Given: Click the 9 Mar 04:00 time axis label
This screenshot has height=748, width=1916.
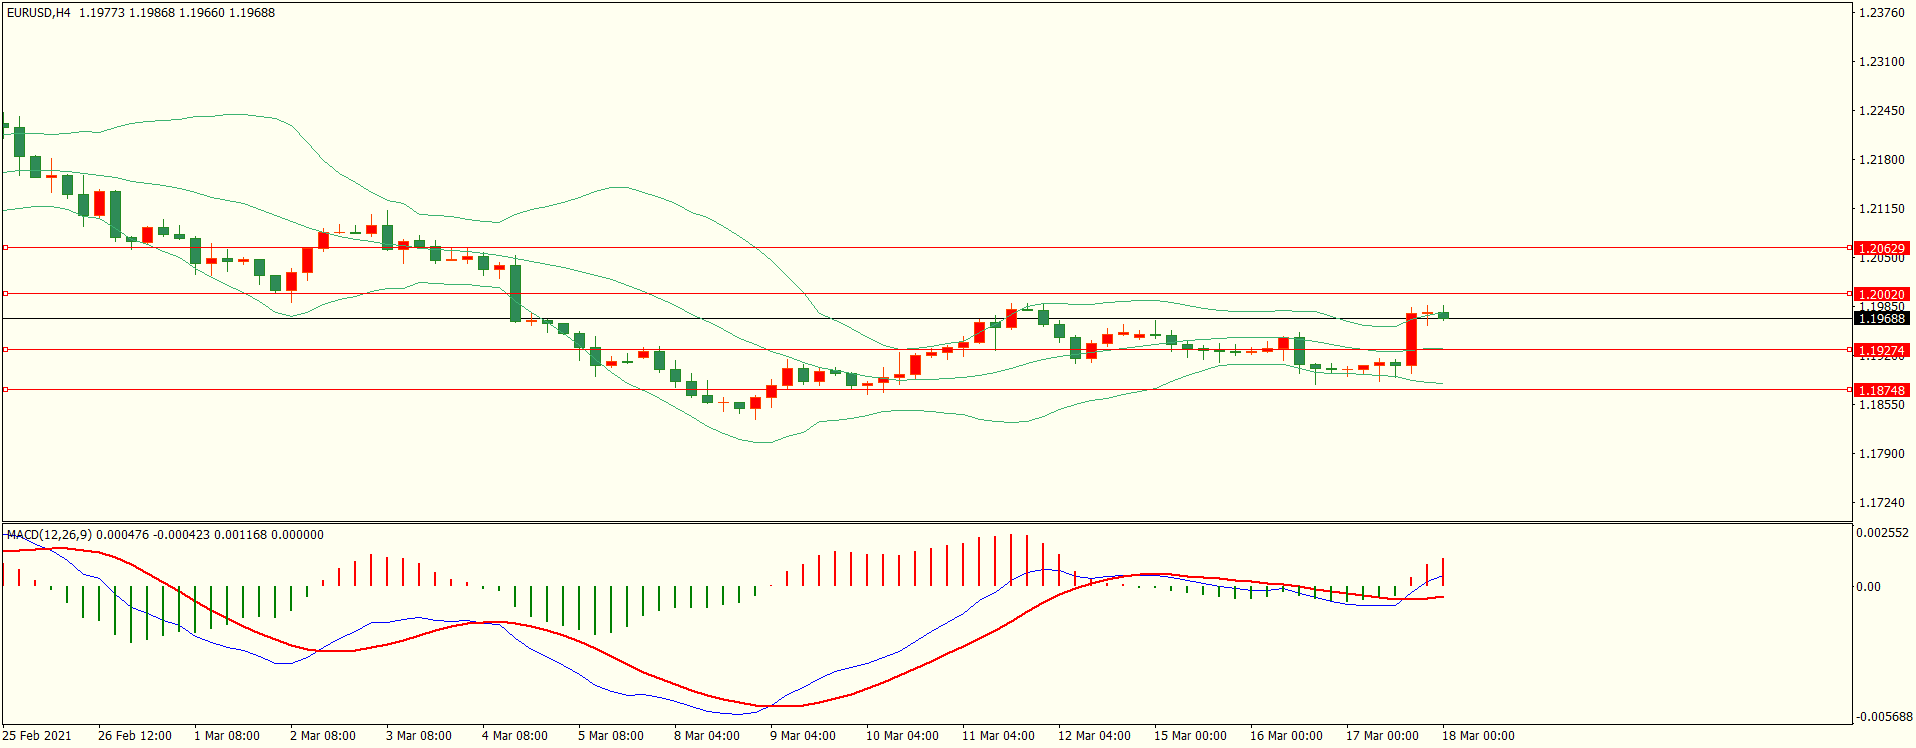Looking at the screenshot, I should point(802,736).
